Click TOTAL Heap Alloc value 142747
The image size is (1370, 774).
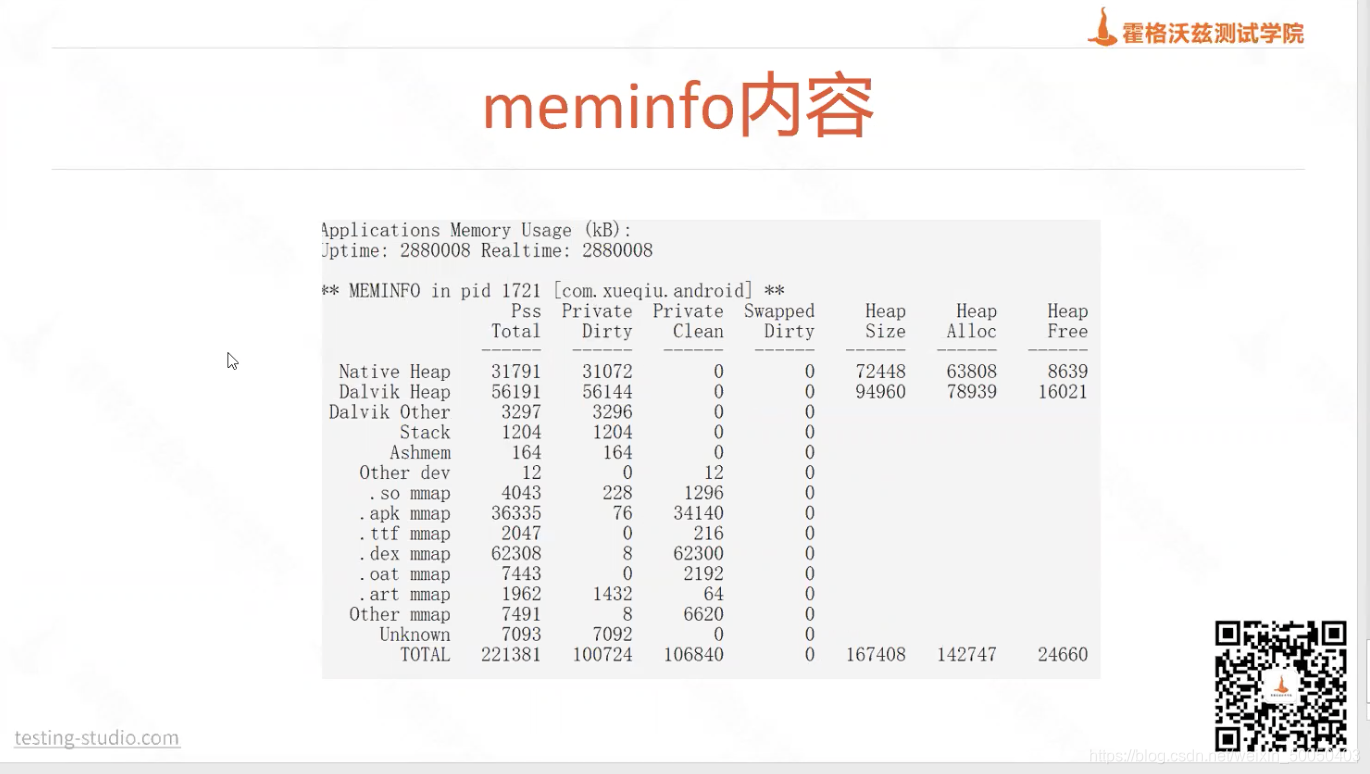(967, 655)
